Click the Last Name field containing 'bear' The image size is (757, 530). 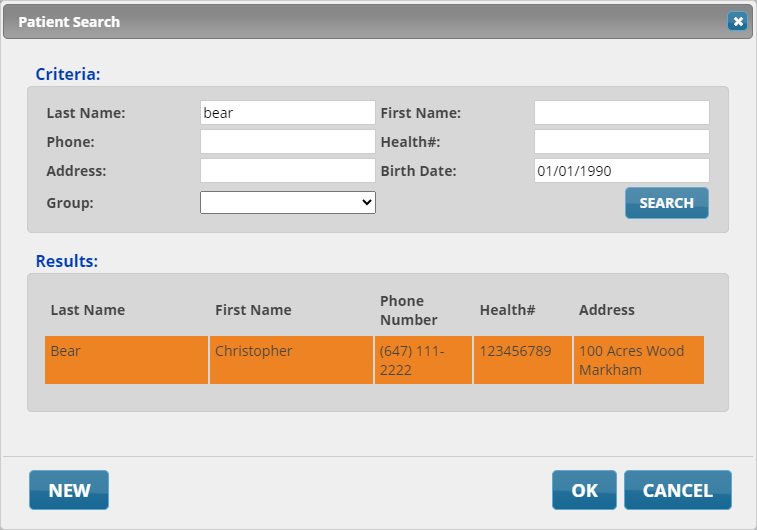[x=287, y=113]
